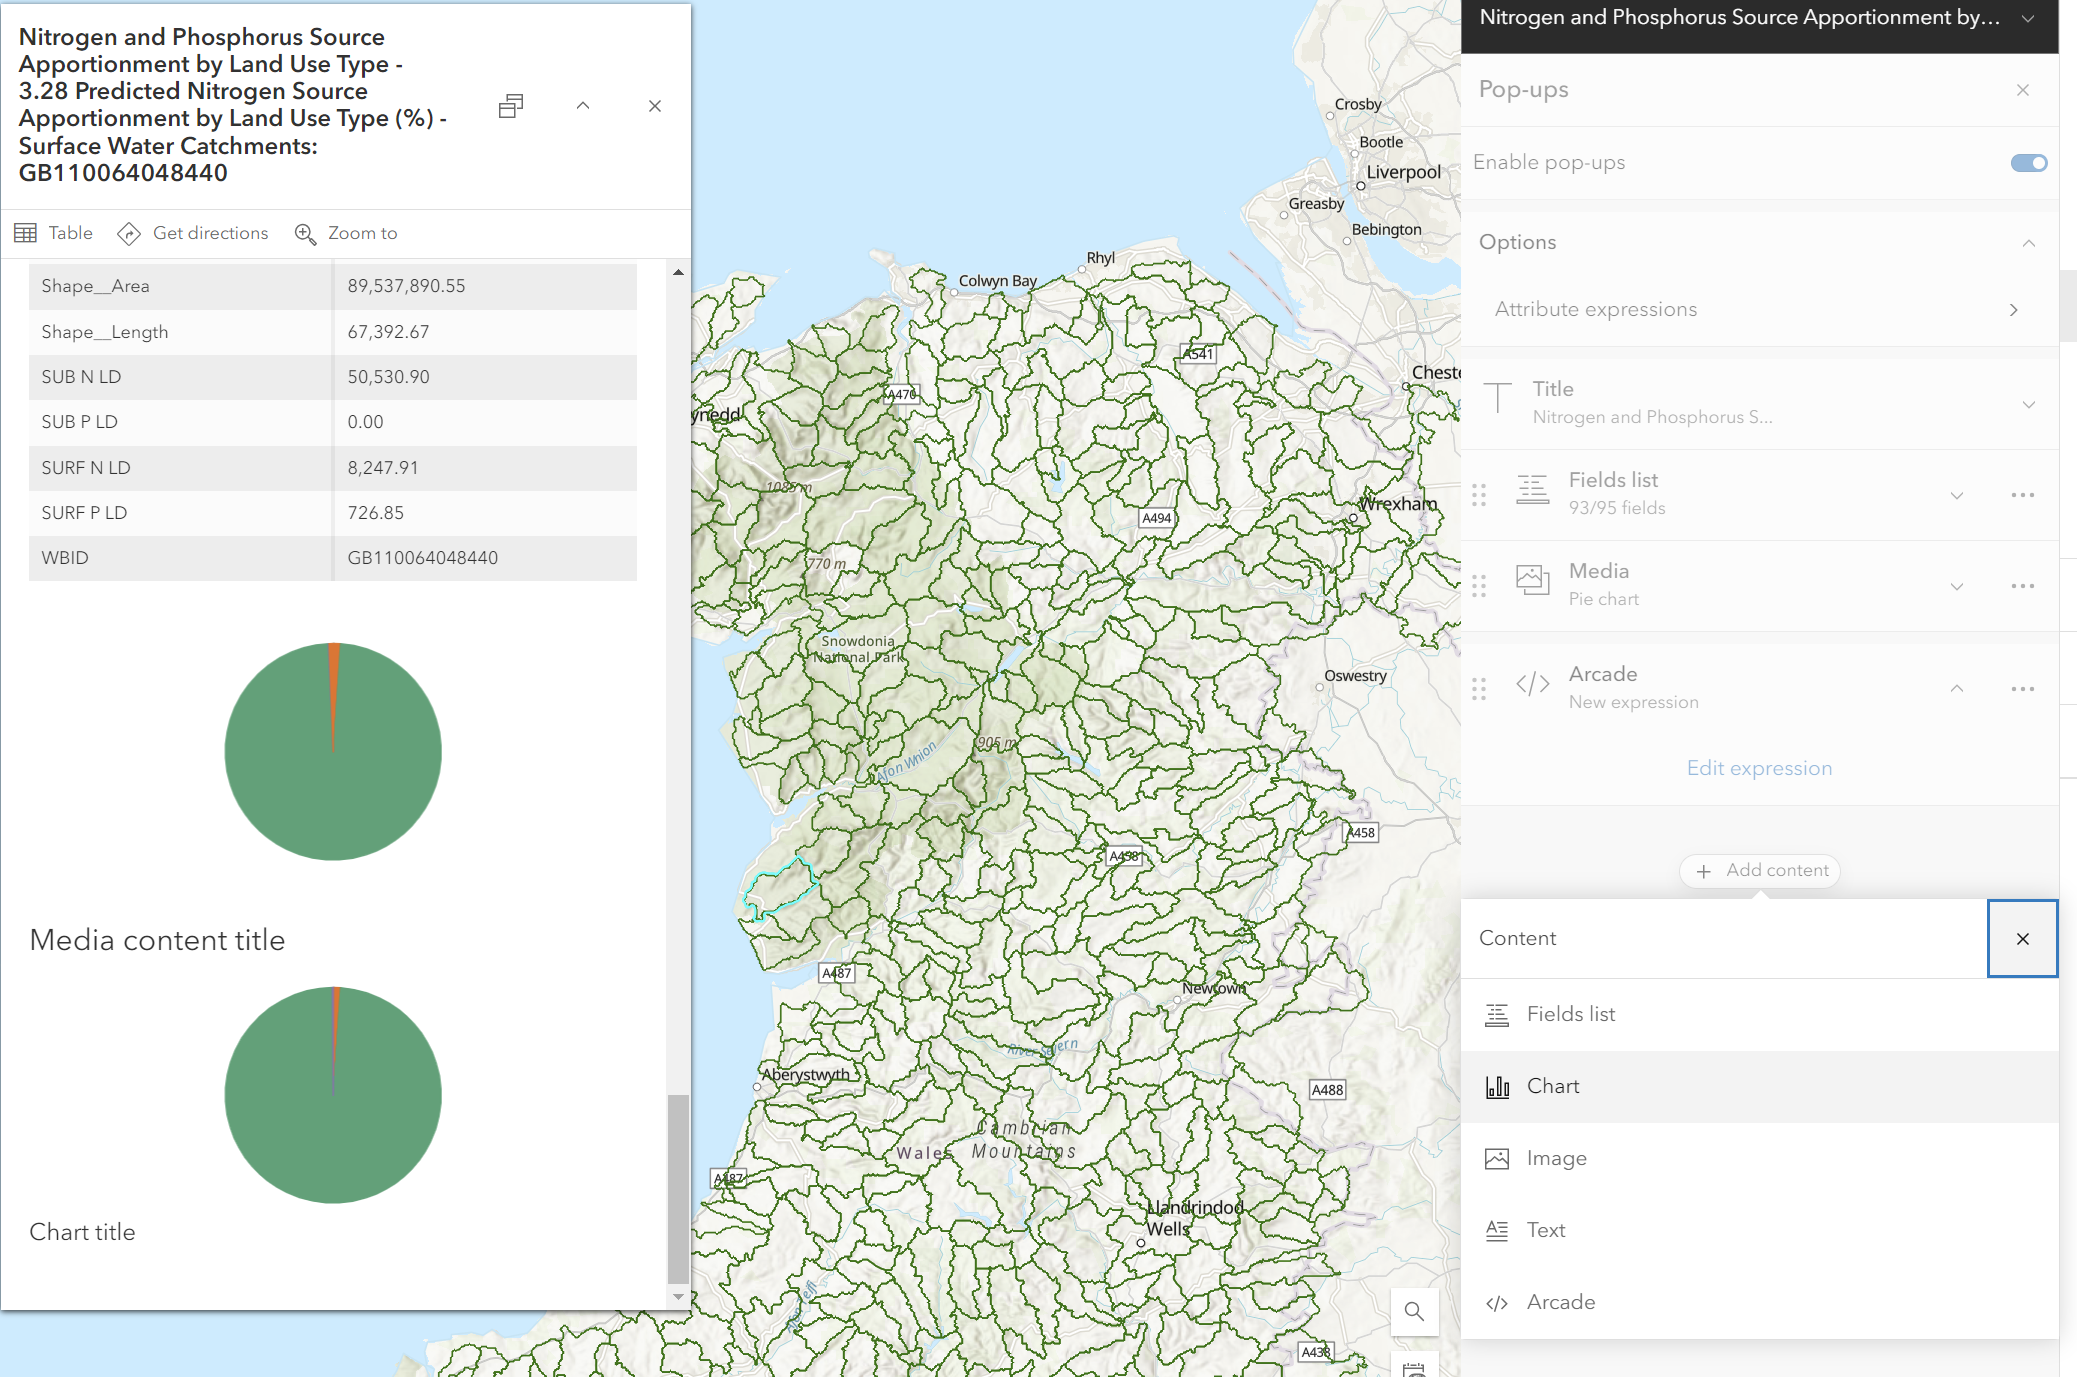Dock the pop-up window

511,105
